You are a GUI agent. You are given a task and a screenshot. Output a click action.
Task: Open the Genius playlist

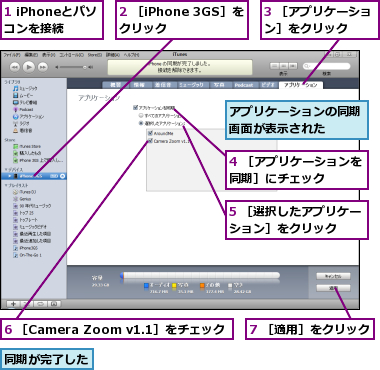pyautogui.click(x=22, y=199)
